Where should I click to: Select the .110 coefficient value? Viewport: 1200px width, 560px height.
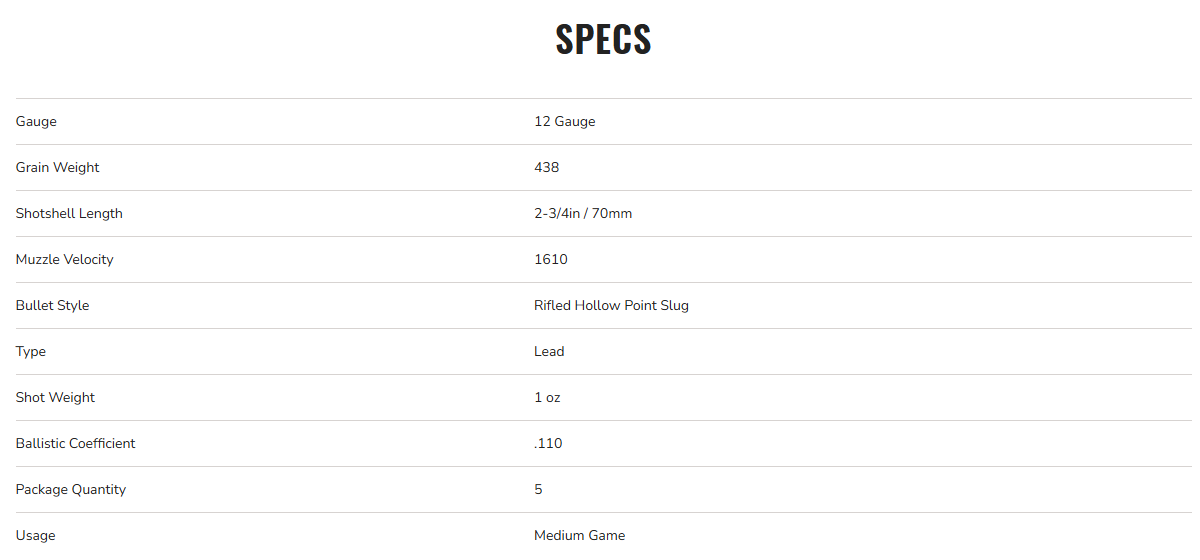[x=548, y=444]
